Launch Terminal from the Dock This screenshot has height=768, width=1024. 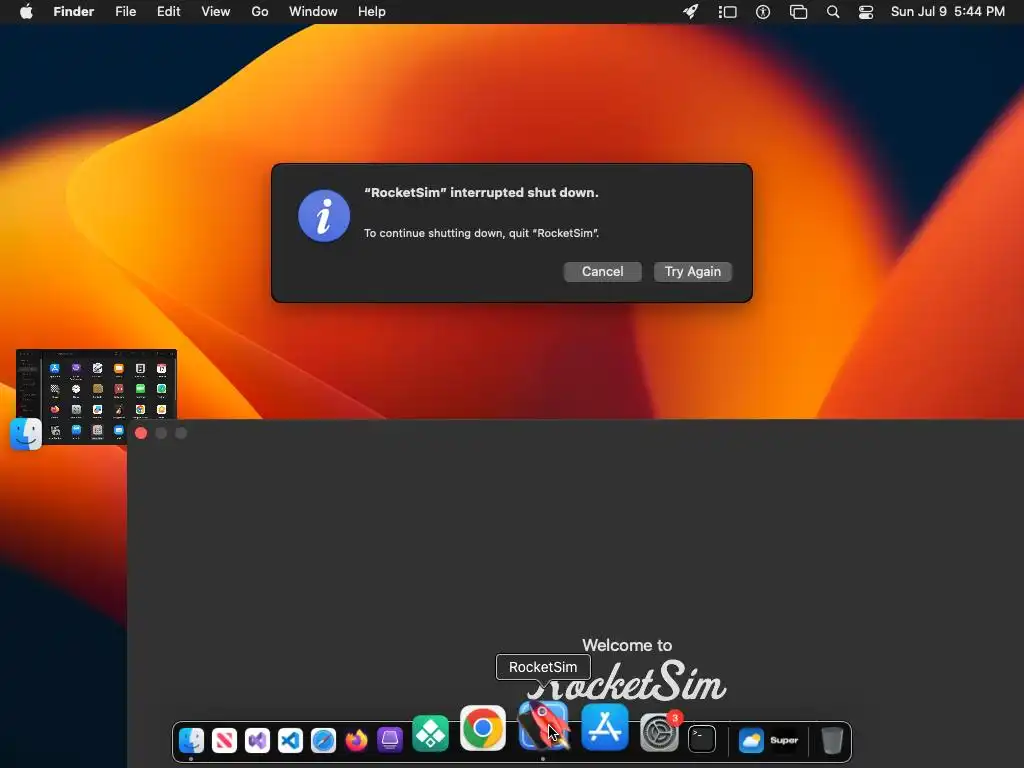[702, 740]
